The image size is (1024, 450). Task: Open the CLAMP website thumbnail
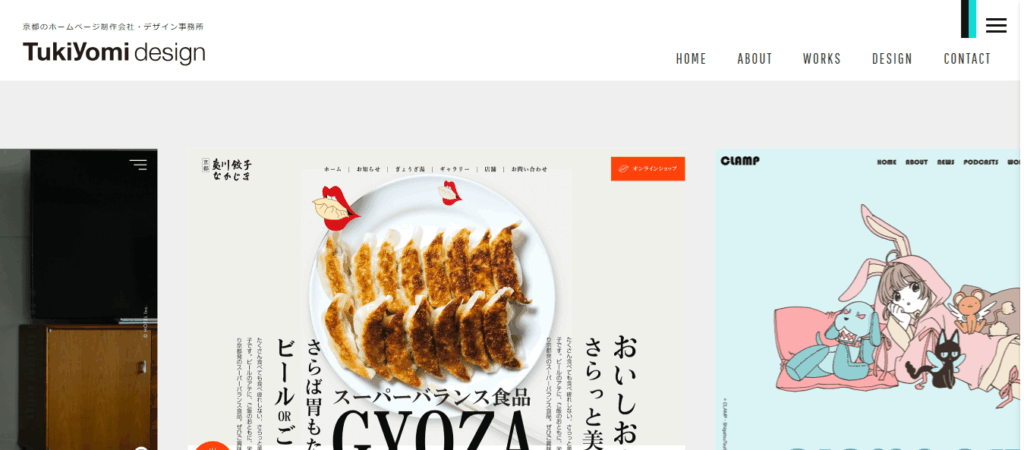867,299
